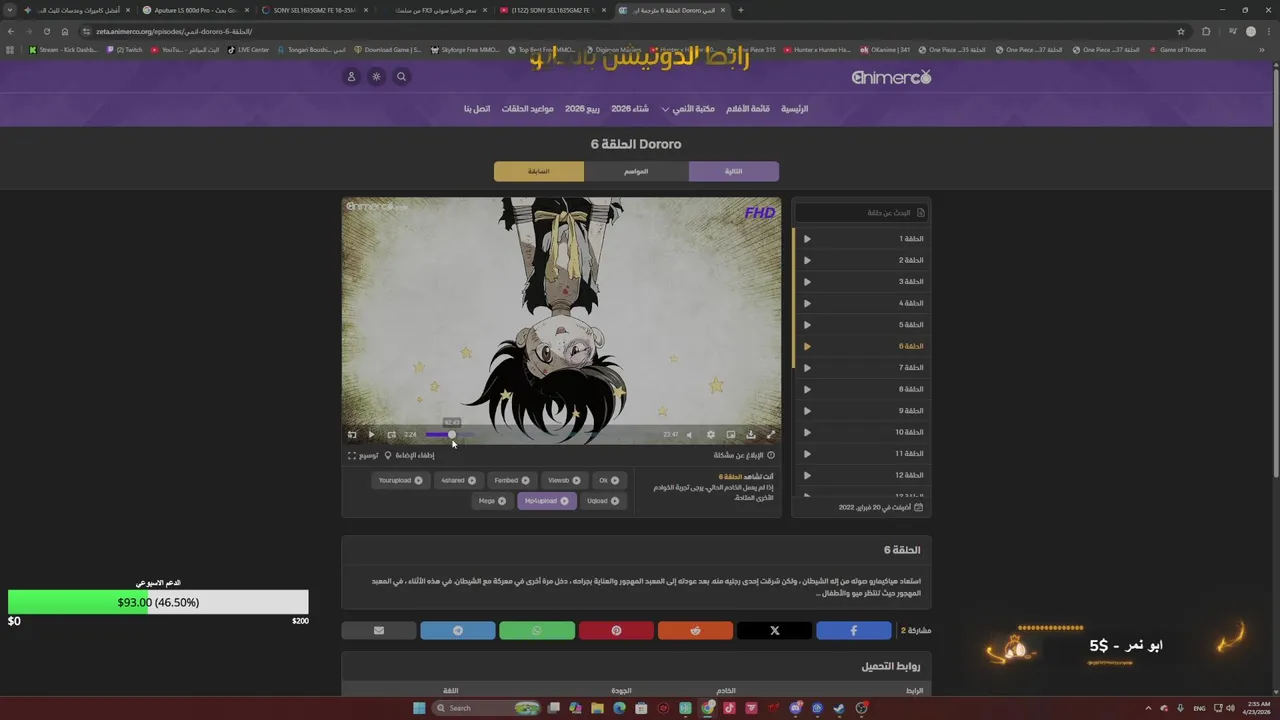Open the site search magnifier icon
Viewport: 1280px width, 720px height.
click(x=401, y=77)
